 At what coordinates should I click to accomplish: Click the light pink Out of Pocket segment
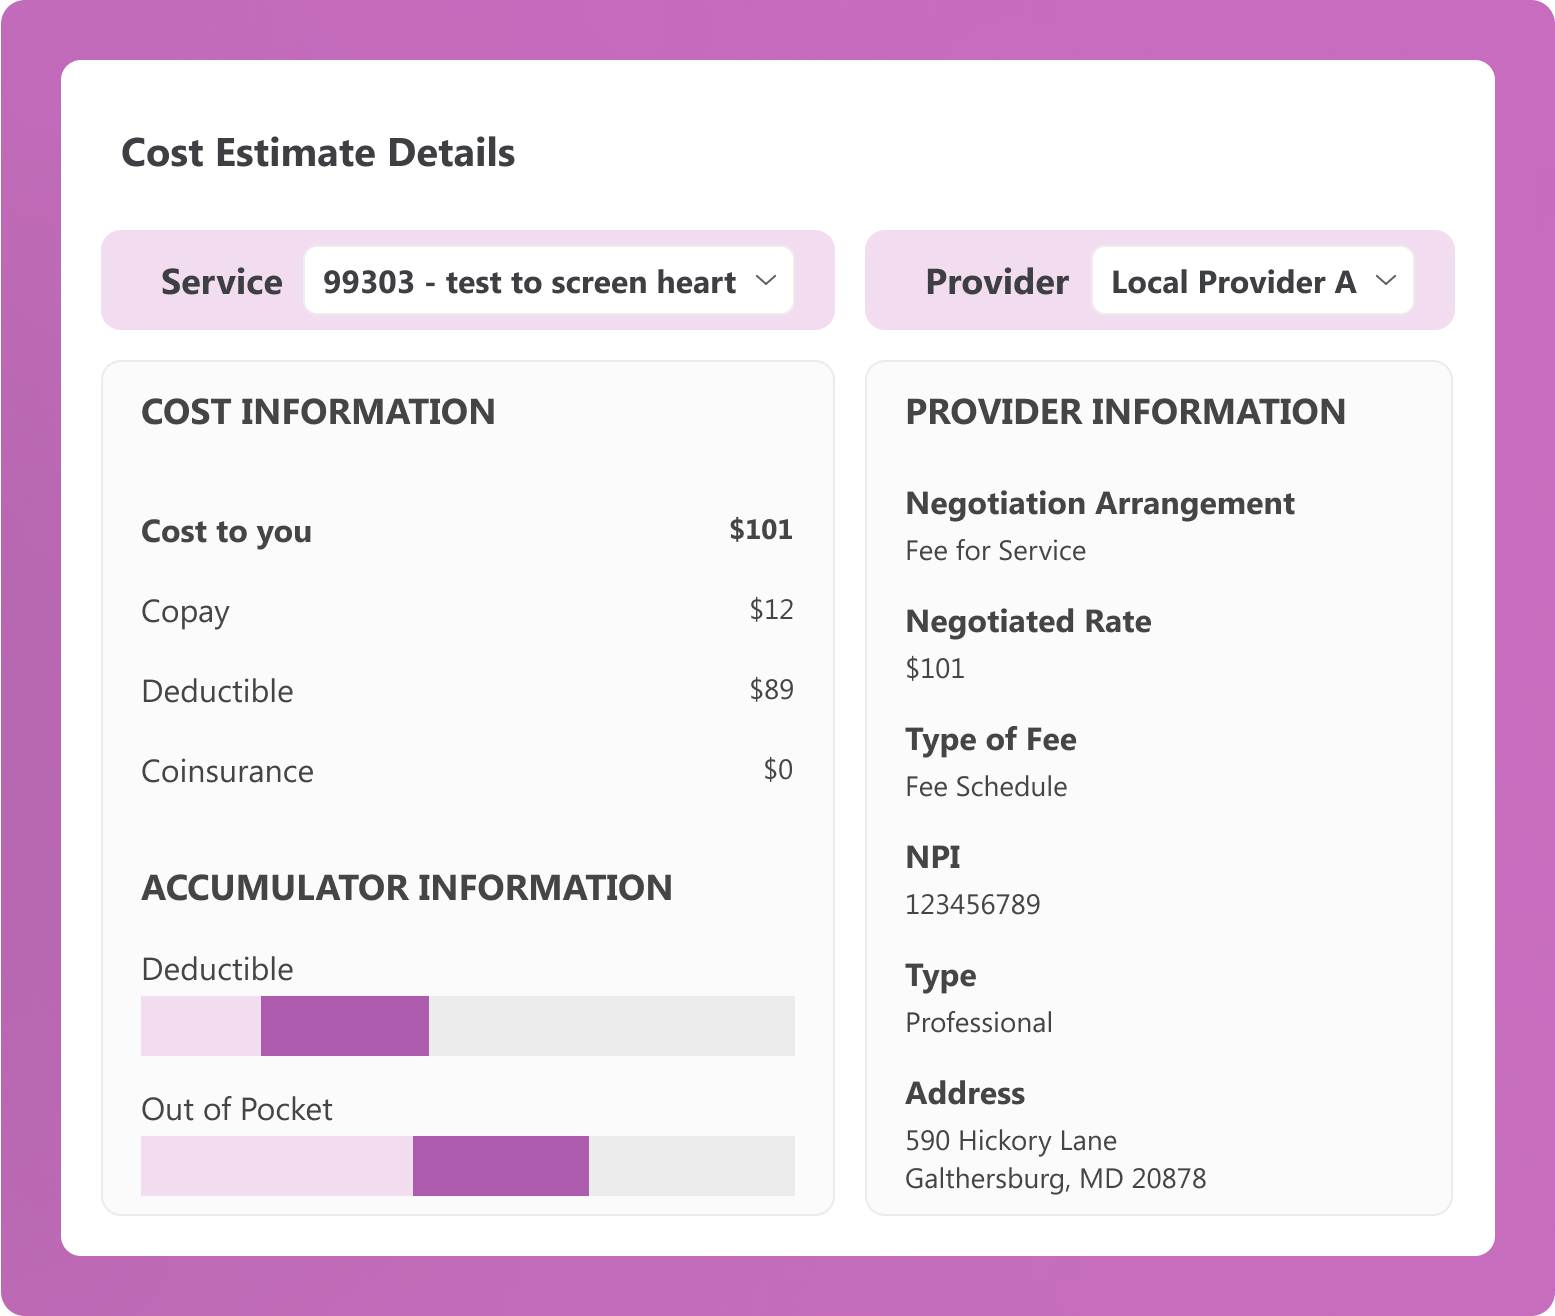277,1166
